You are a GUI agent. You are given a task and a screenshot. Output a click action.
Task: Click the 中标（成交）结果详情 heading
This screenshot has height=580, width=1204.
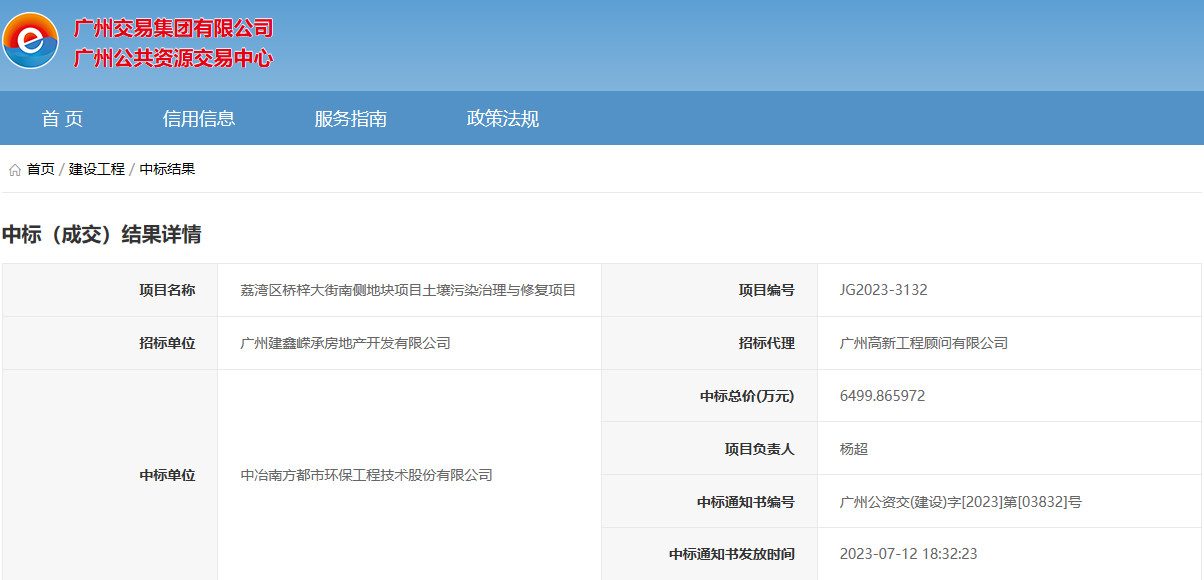pyautogui.click(x=101, y=235)
